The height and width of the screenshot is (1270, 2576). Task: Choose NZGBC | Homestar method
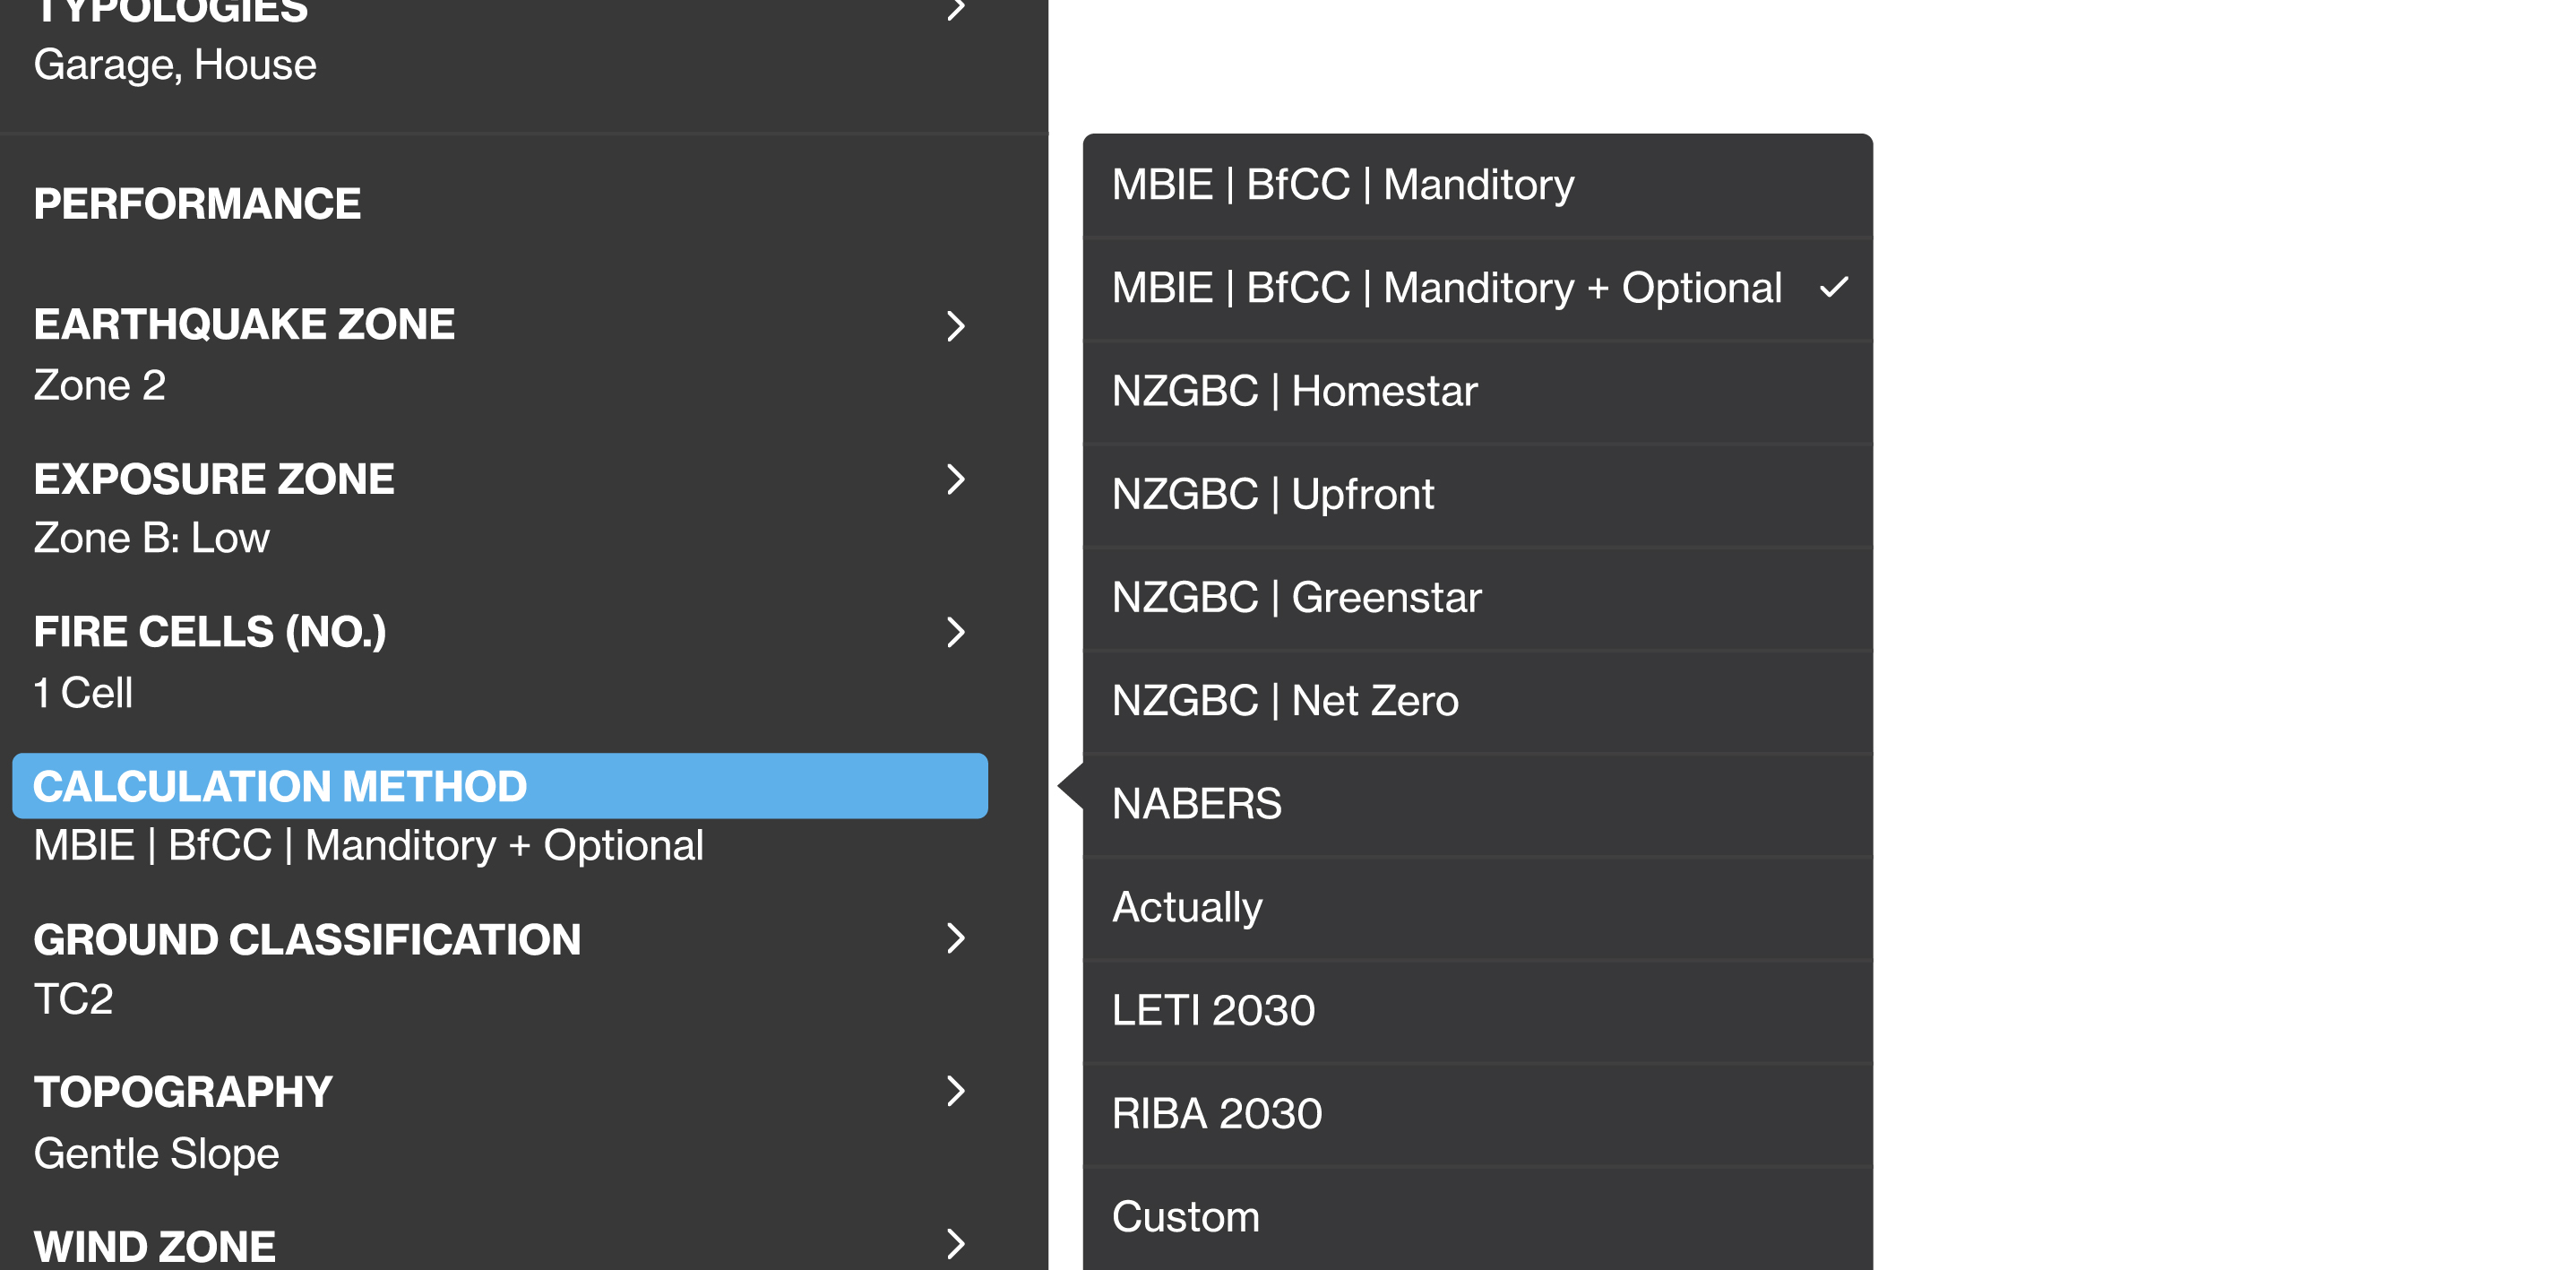tap(1294, 391)
